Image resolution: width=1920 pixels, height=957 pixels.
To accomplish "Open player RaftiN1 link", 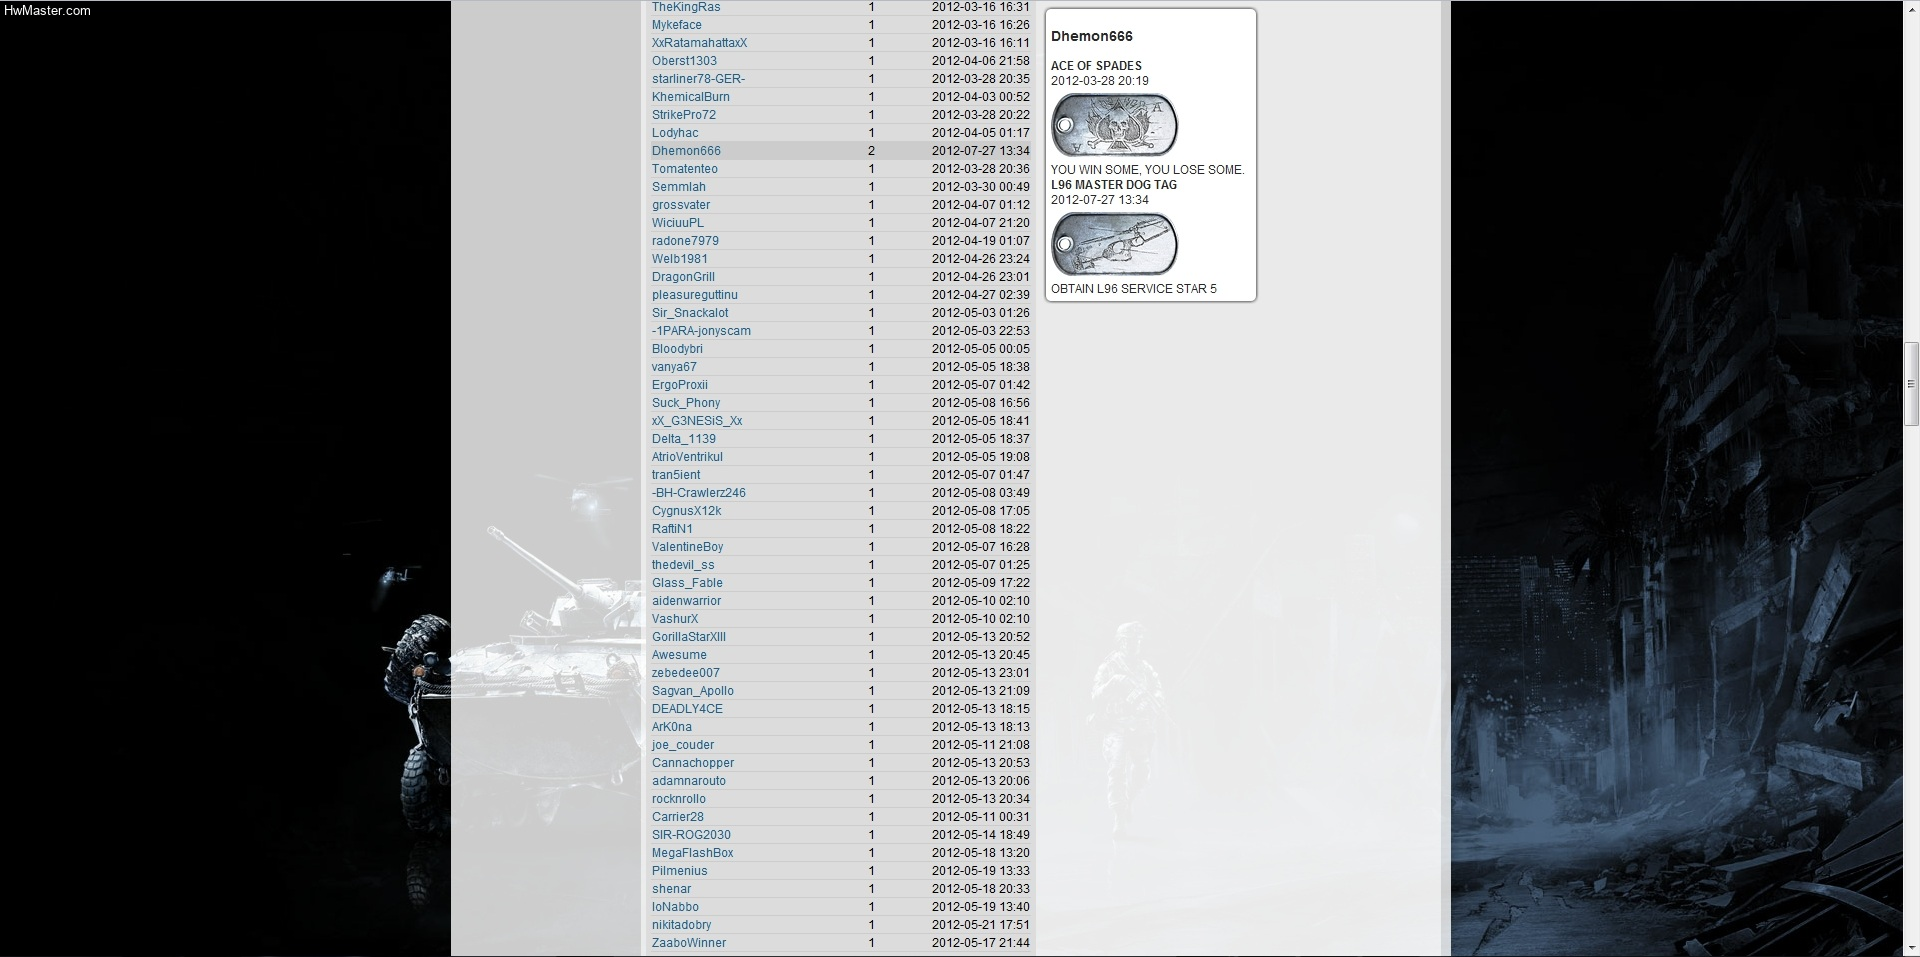I will [672, 529].
